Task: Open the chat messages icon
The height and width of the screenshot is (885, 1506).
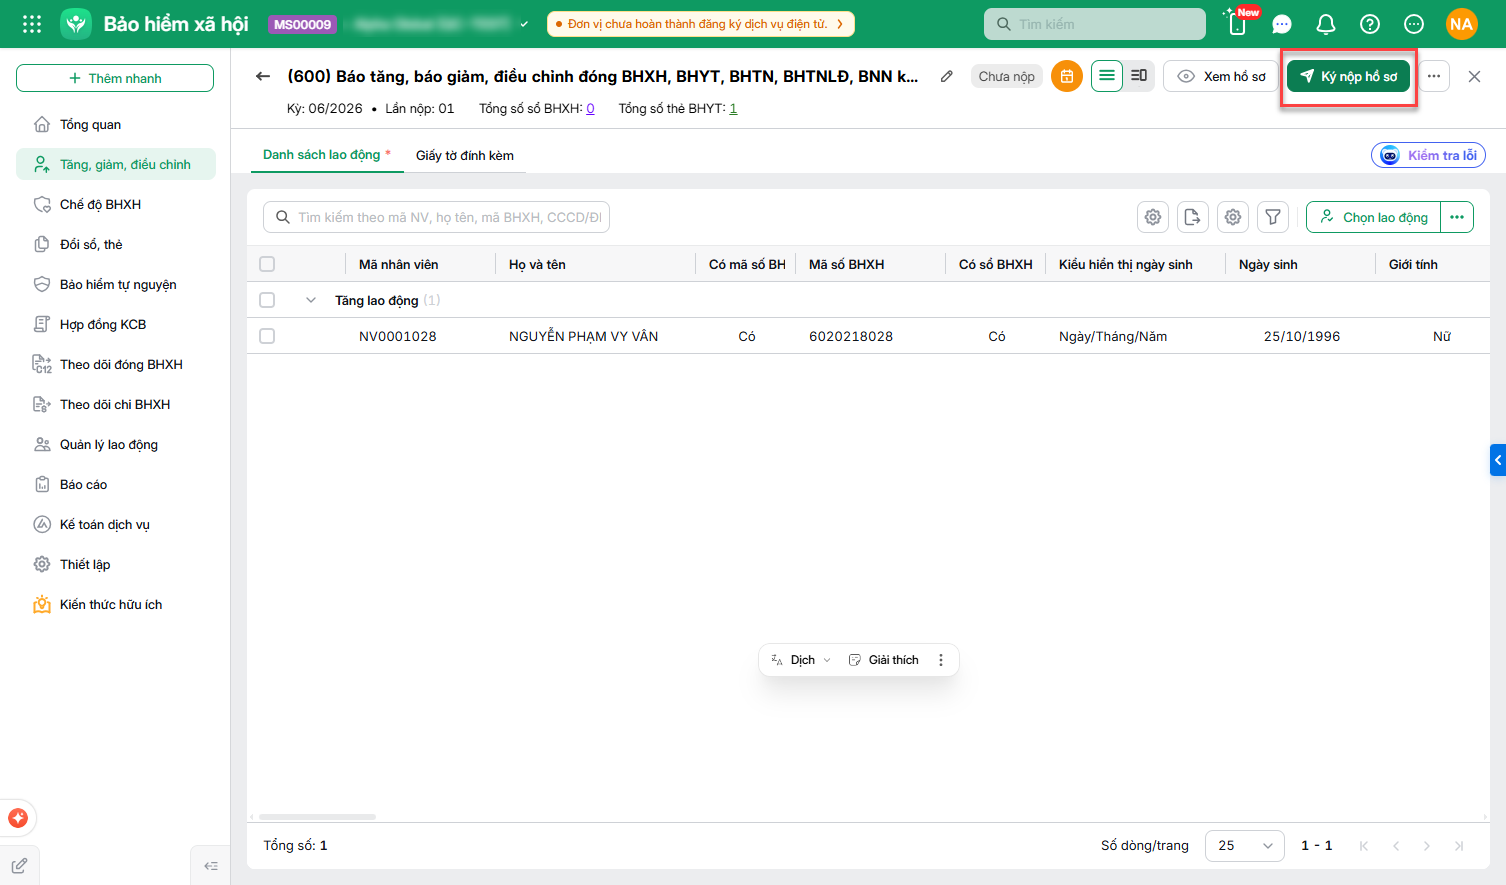Action: tap(1282, 24)
